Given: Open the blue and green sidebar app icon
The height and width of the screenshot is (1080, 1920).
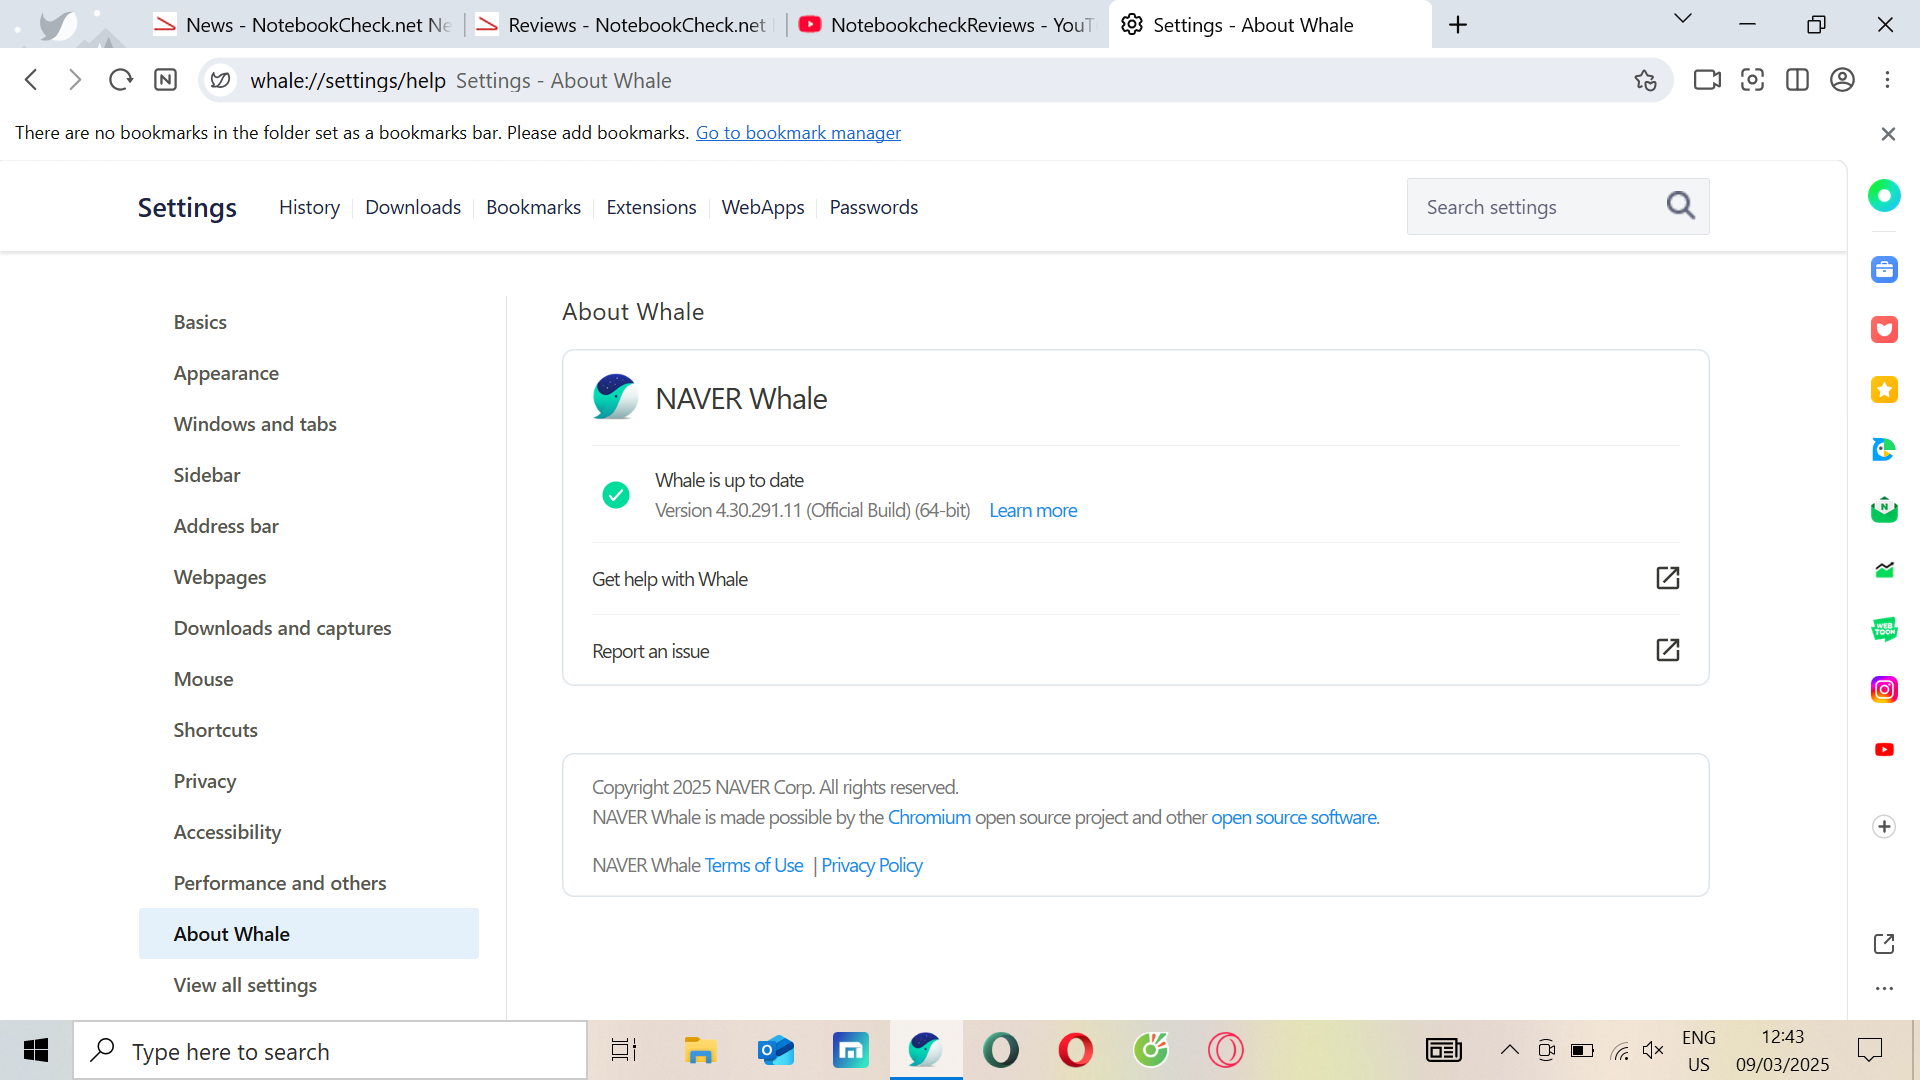Looking at the screenshot, I should point(1884,449).
